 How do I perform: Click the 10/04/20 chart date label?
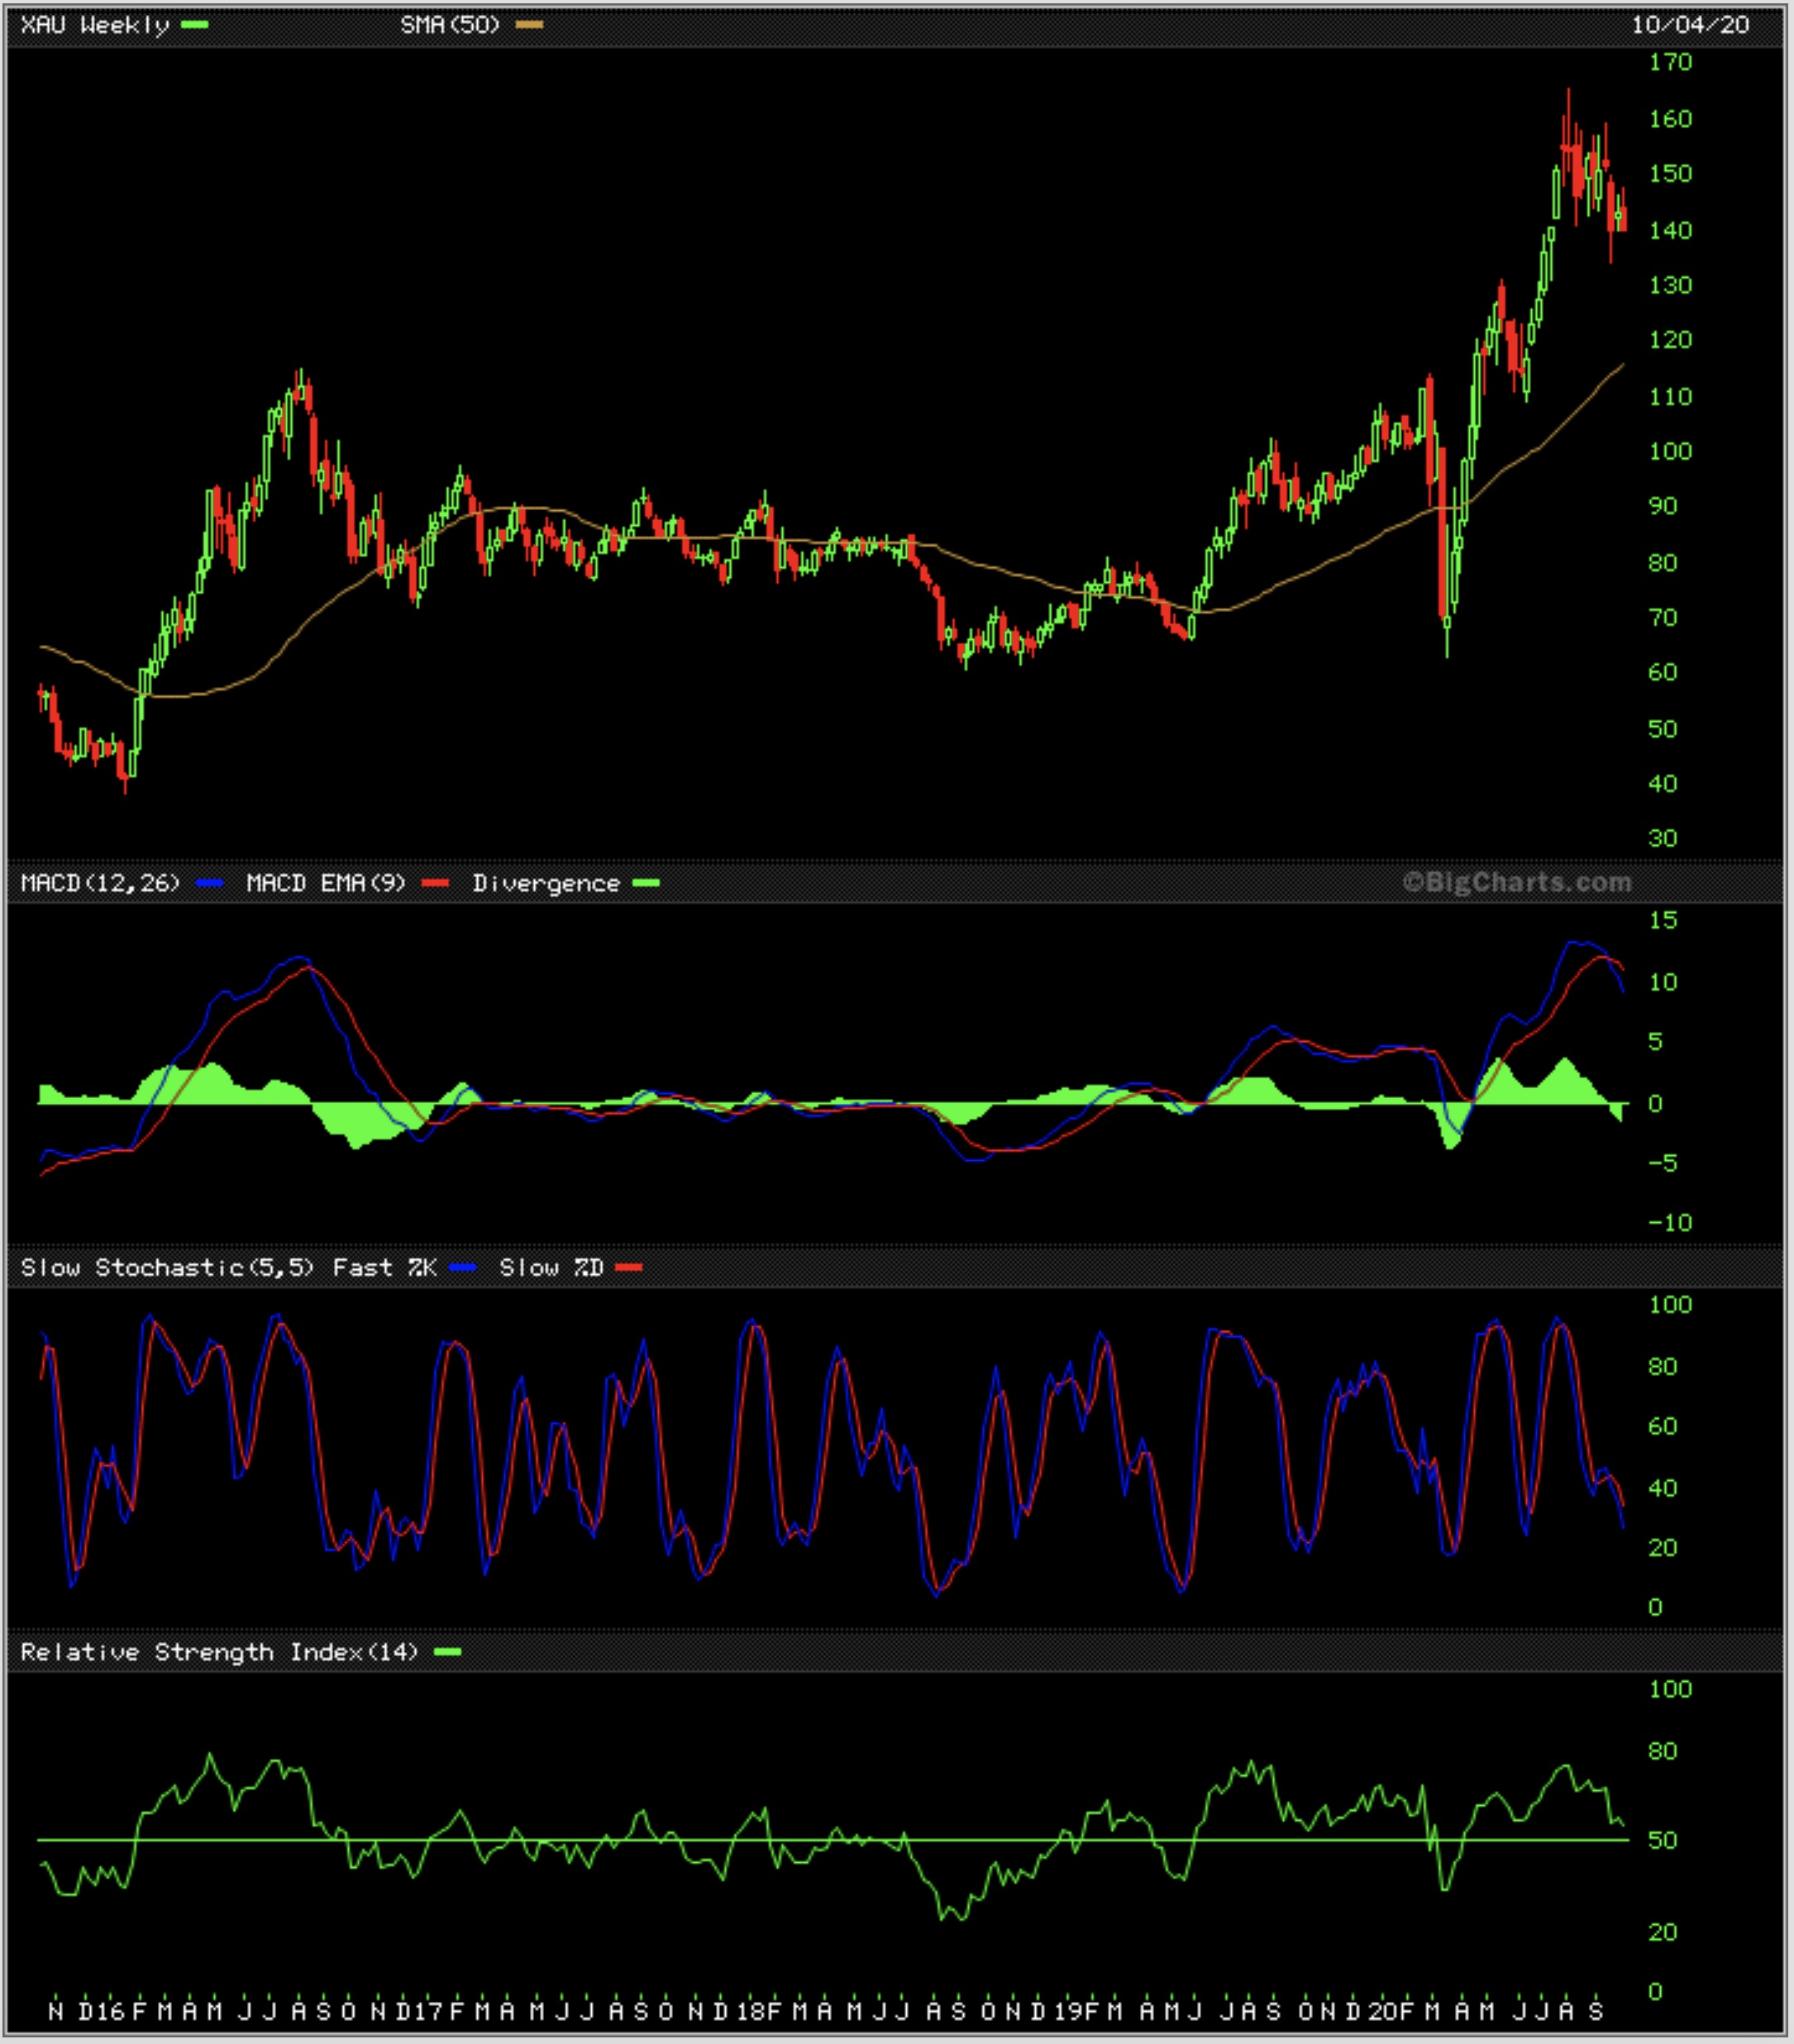[x=1690, y=25]
